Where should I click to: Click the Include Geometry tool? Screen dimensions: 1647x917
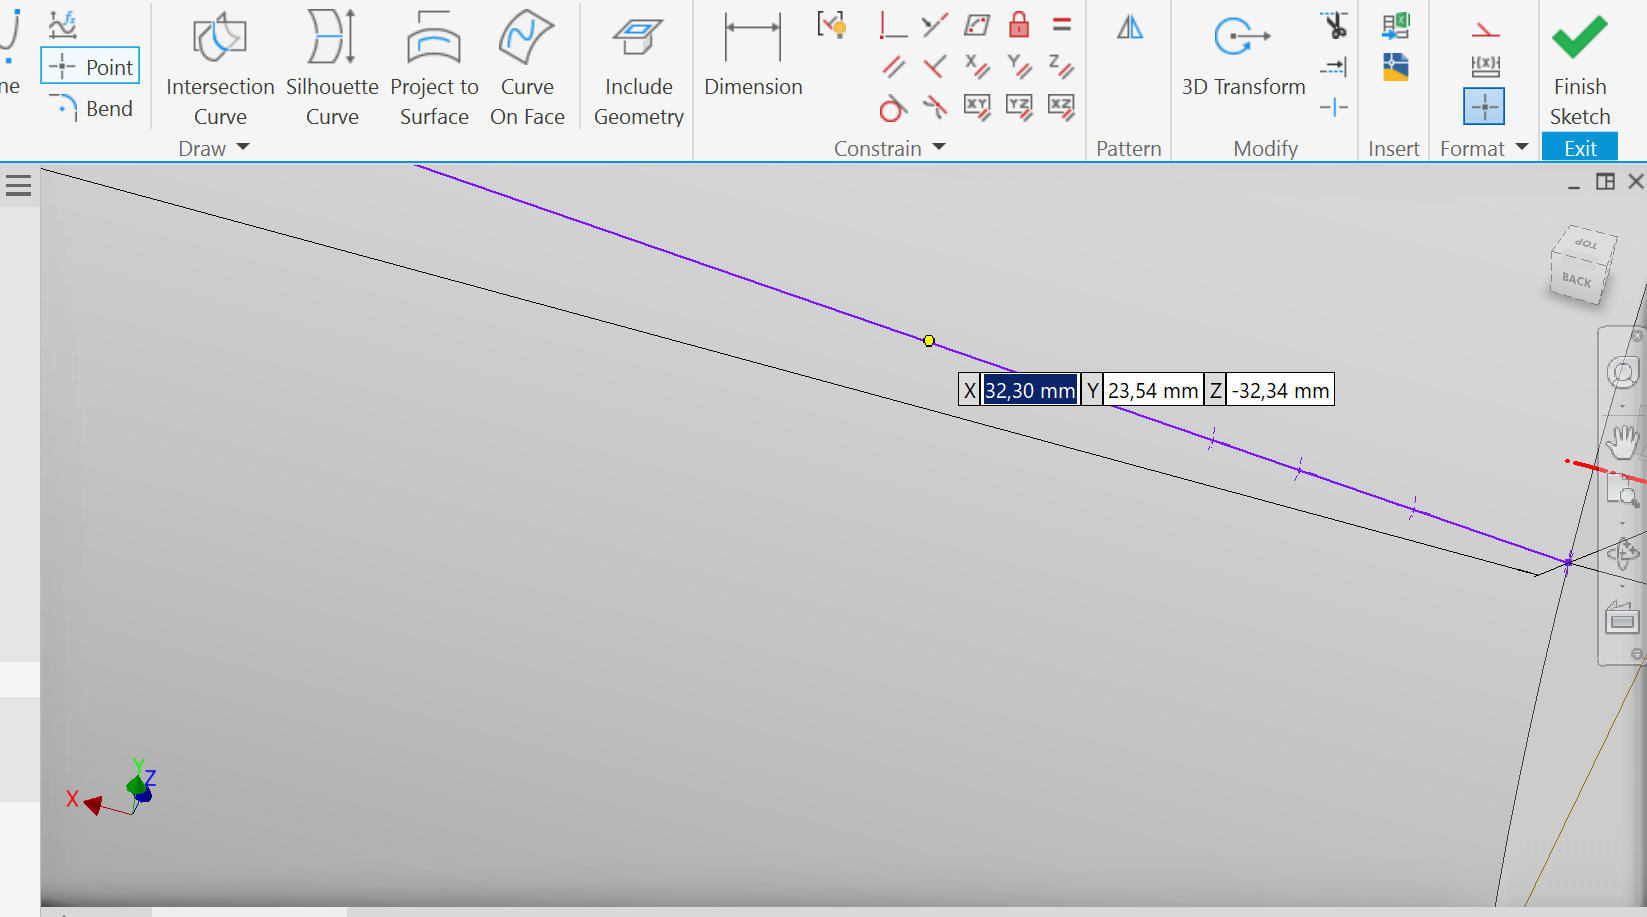pos(638,65)
